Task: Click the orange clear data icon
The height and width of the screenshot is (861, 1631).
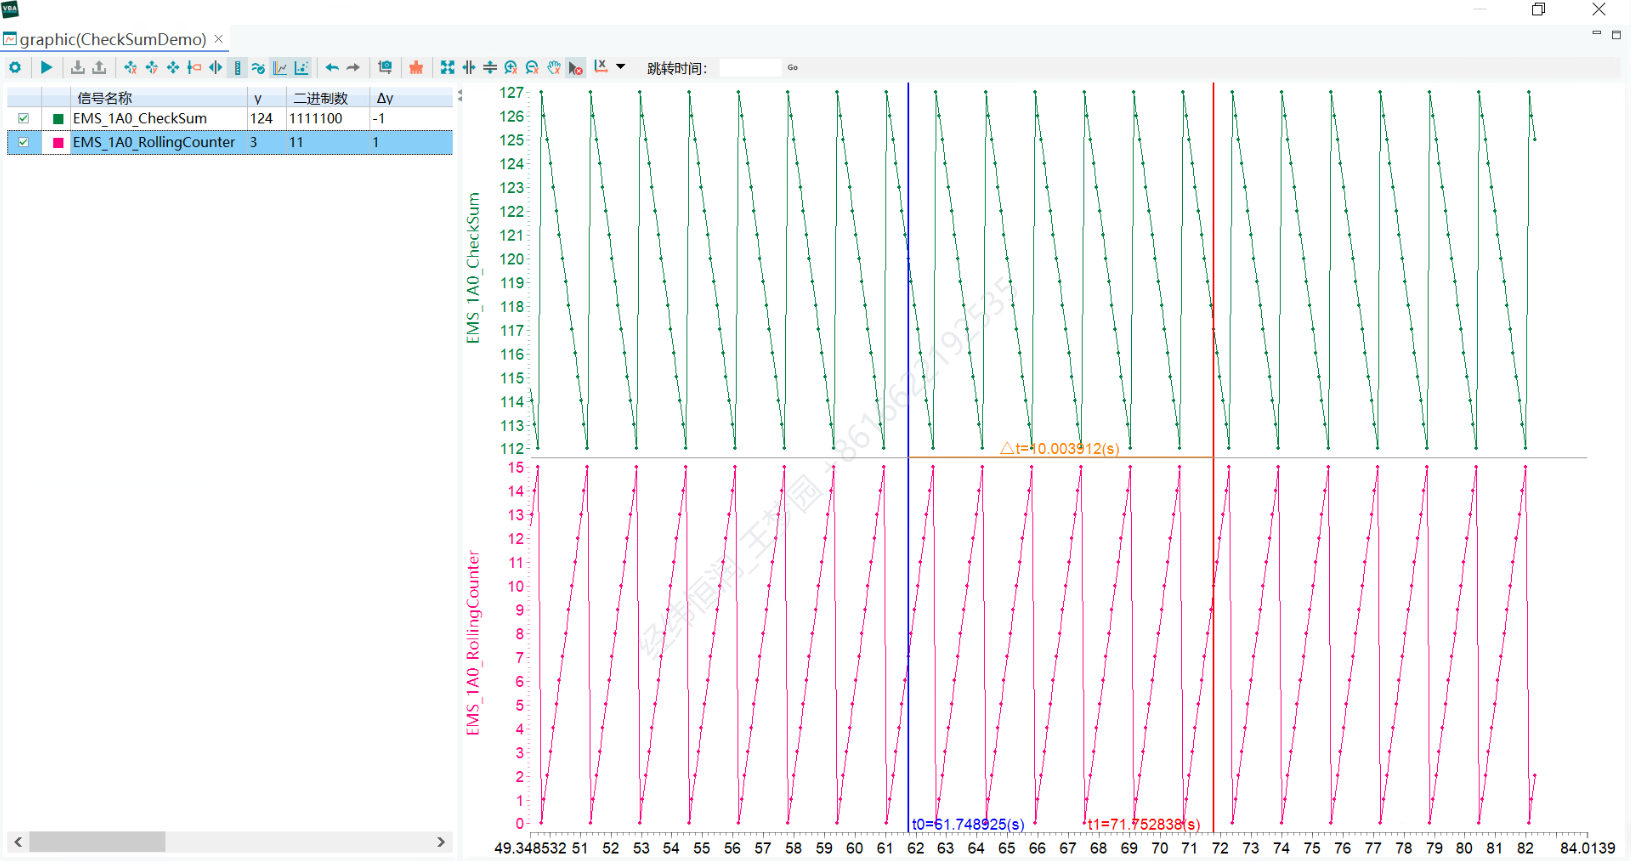Action: pos(416,68)
